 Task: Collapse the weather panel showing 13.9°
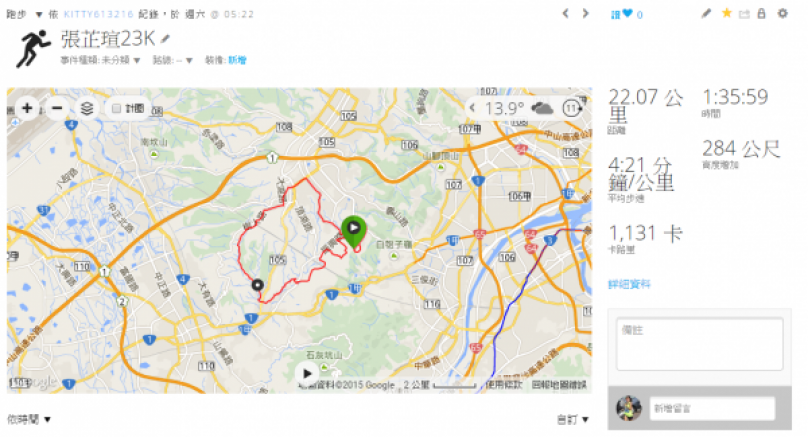pyautogui.click(x=474, y=108)
